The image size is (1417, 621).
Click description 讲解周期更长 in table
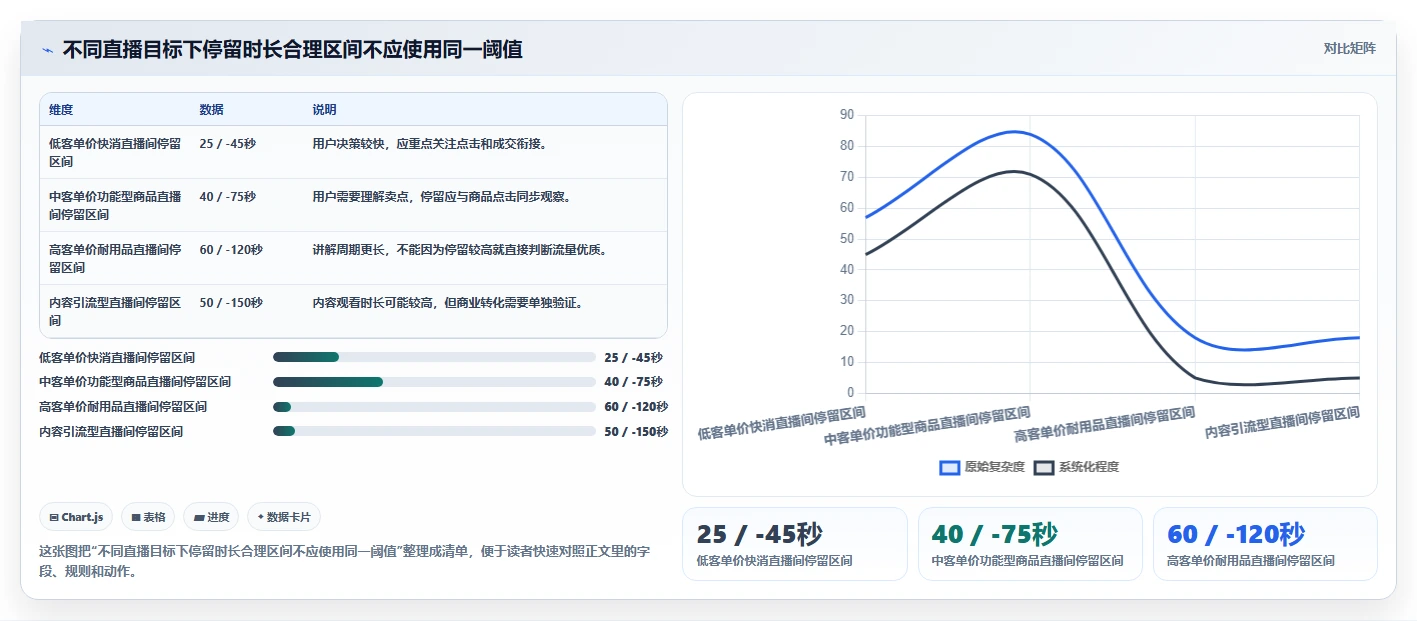point(459,250)
